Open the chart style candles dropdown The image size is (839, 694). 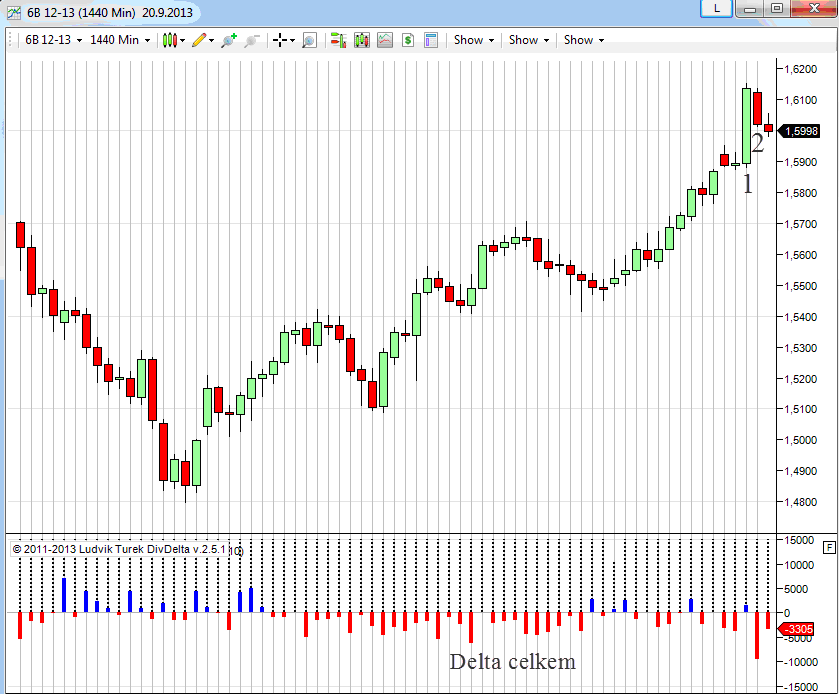pos(174,40)
